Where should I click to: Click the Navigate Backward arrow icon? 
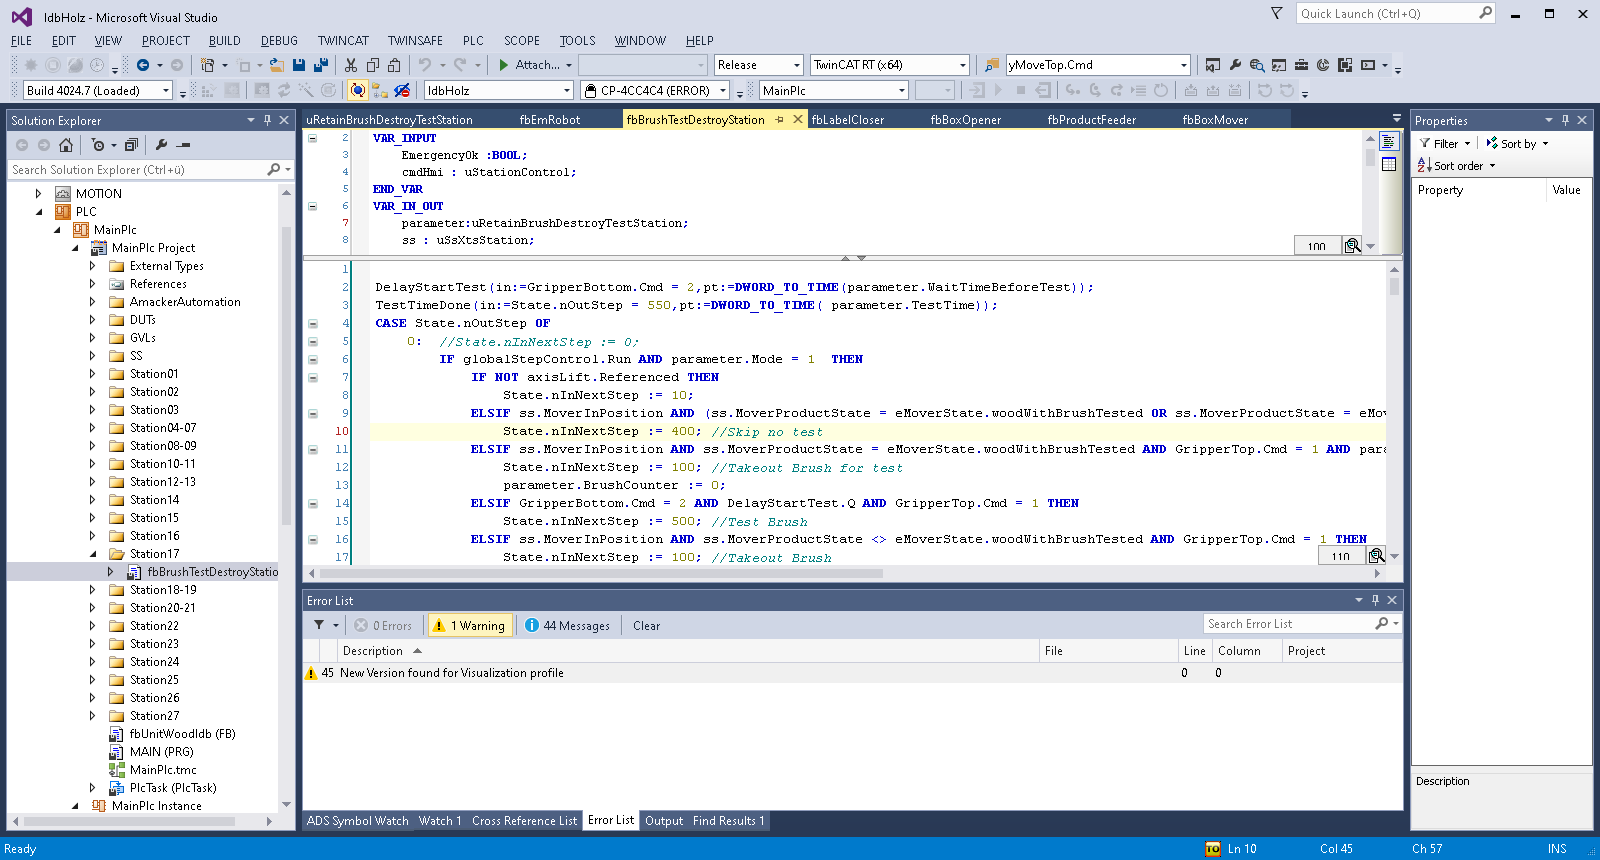click(143, 65)
